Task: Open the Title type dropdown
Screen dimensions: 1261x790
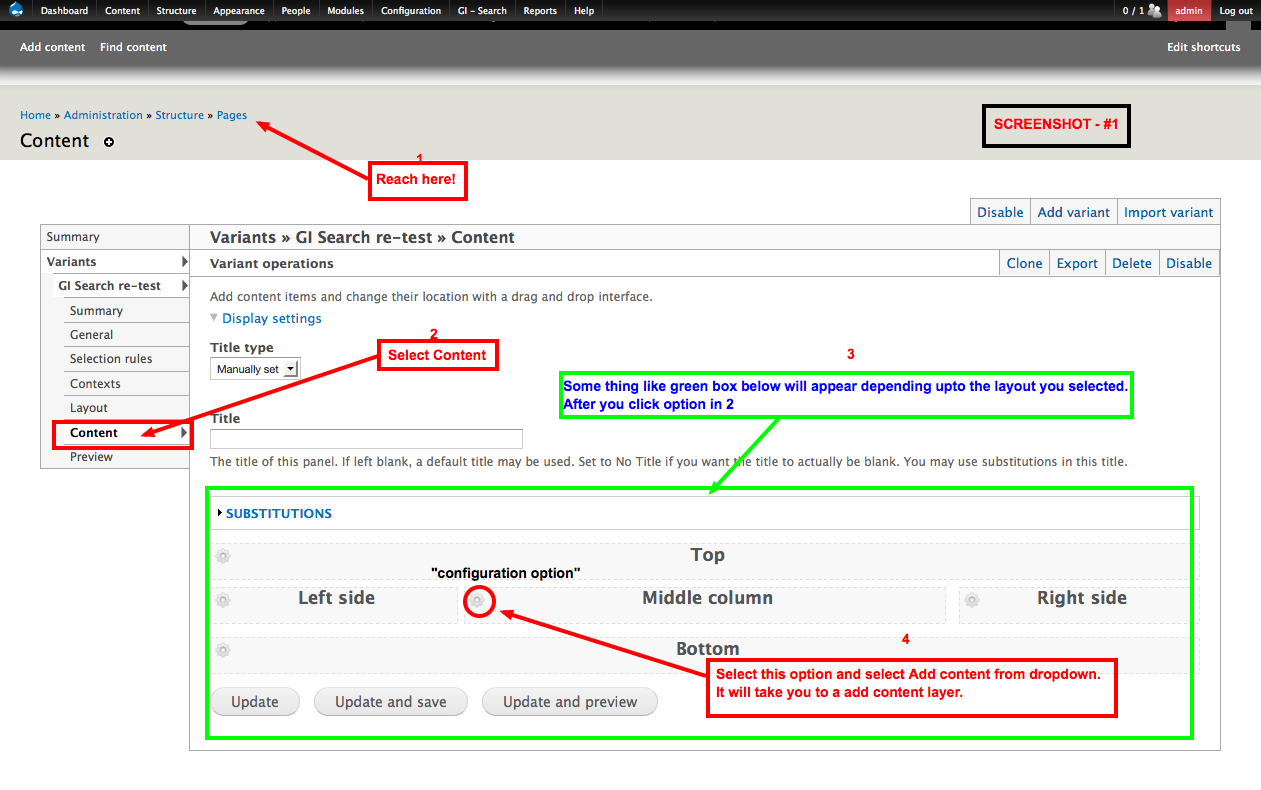Action: click(x=255, y=369)
